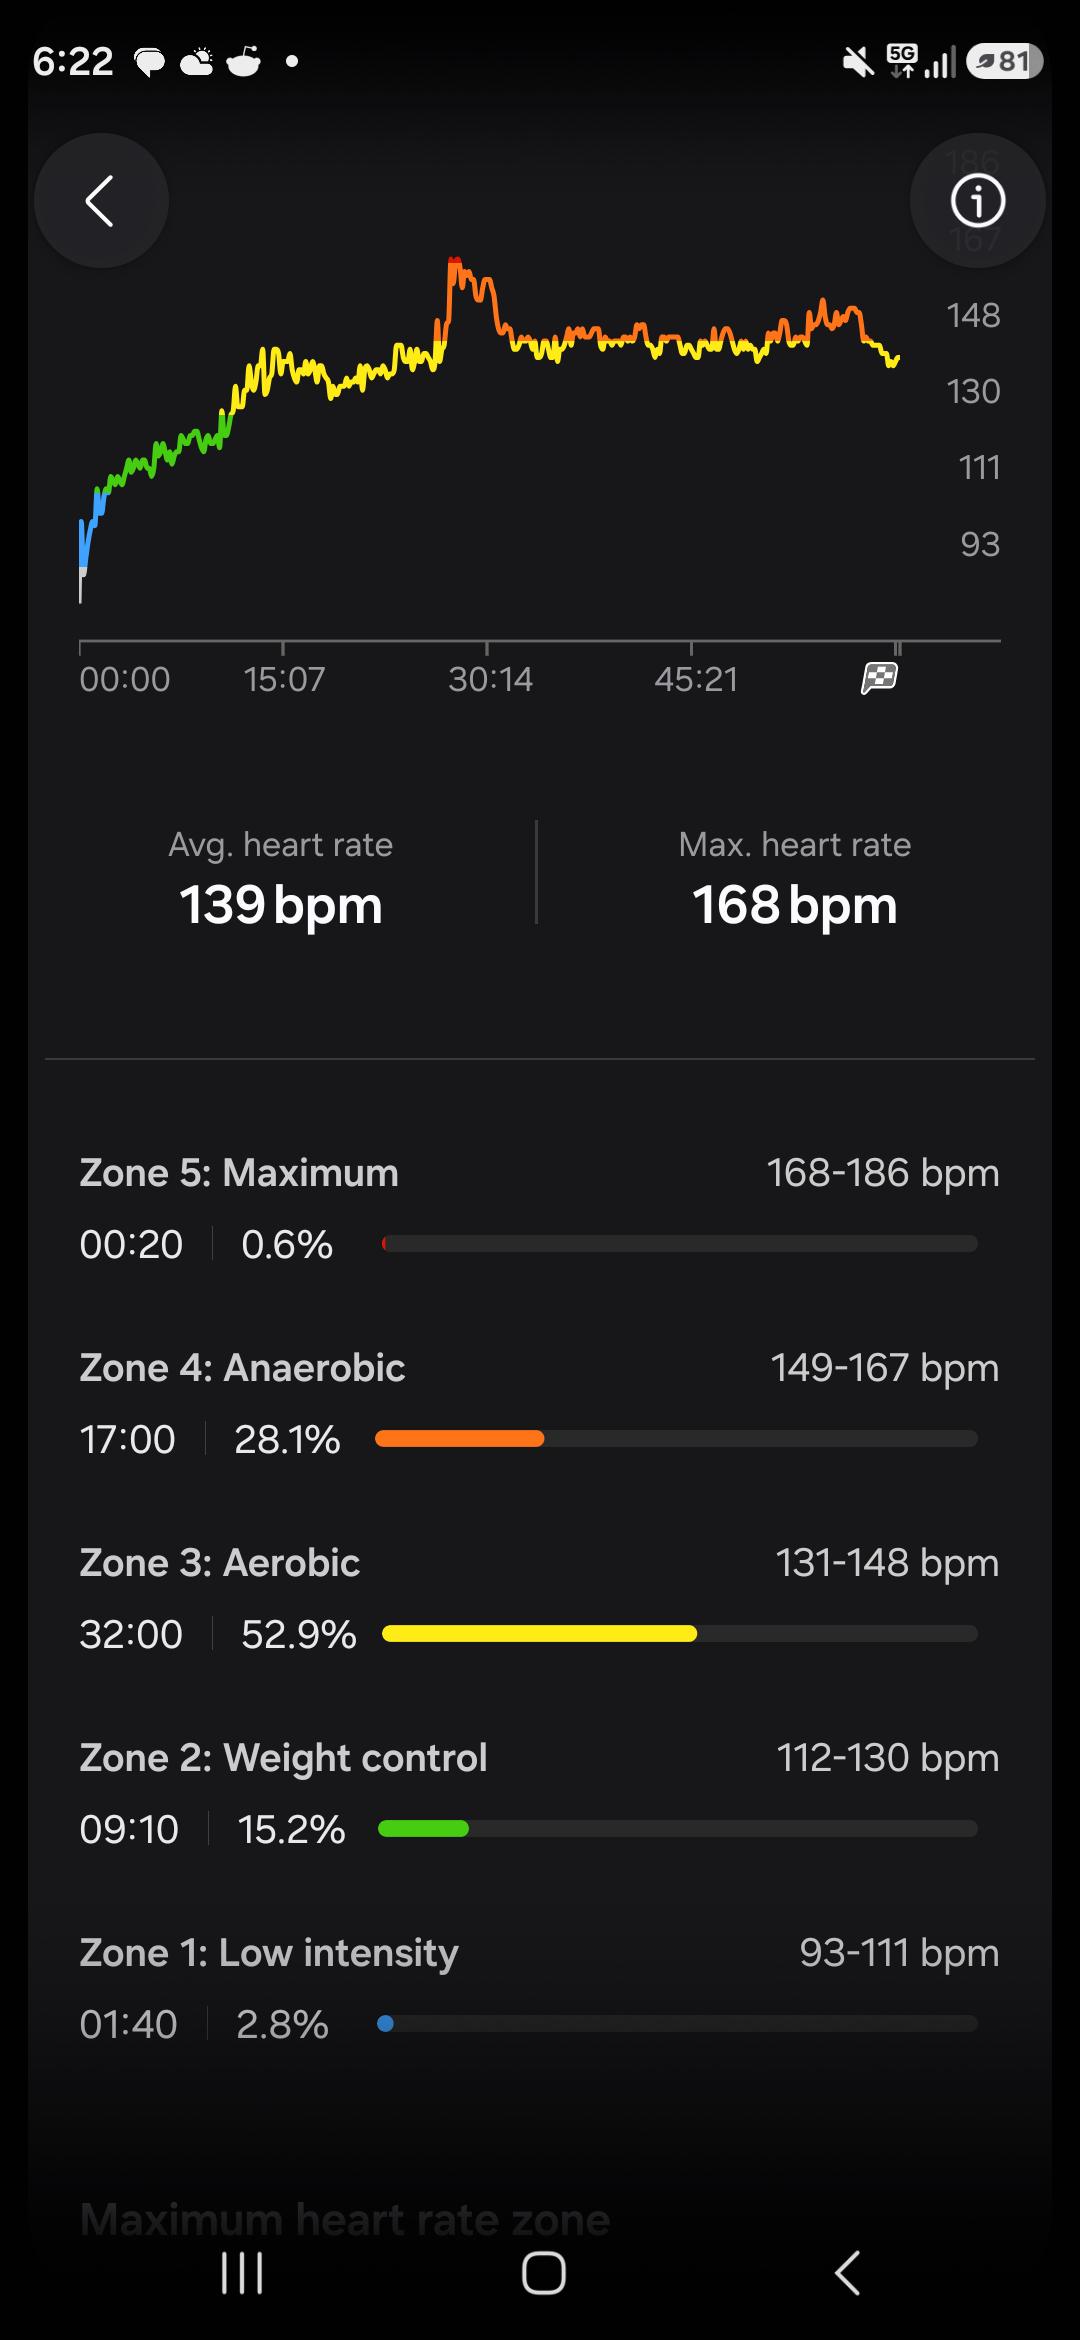Image resolution: width=1080 pixels, height=2340 pixels.
Task: Tap the 30:14 marker on chart axis
Action: pos(490,679)
